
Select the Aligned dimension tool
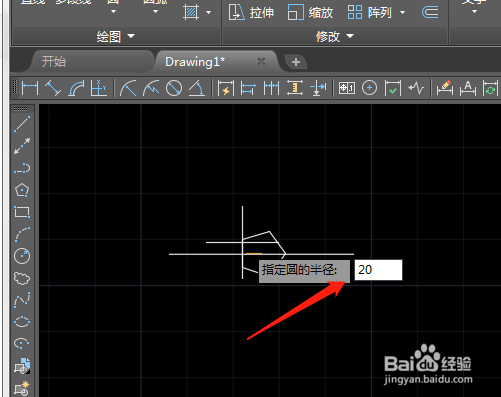pyautogui.click(x=53, y=89)
